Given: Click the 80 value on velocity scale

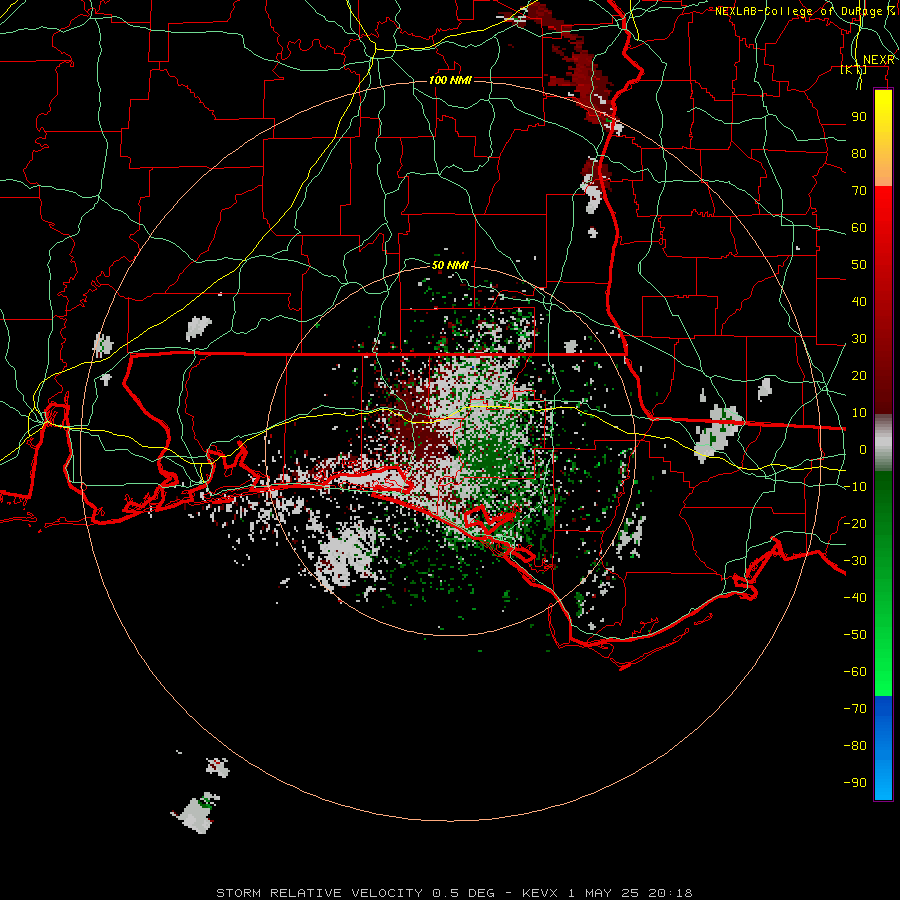Looking at the screenshot, I should click(859, 154).
